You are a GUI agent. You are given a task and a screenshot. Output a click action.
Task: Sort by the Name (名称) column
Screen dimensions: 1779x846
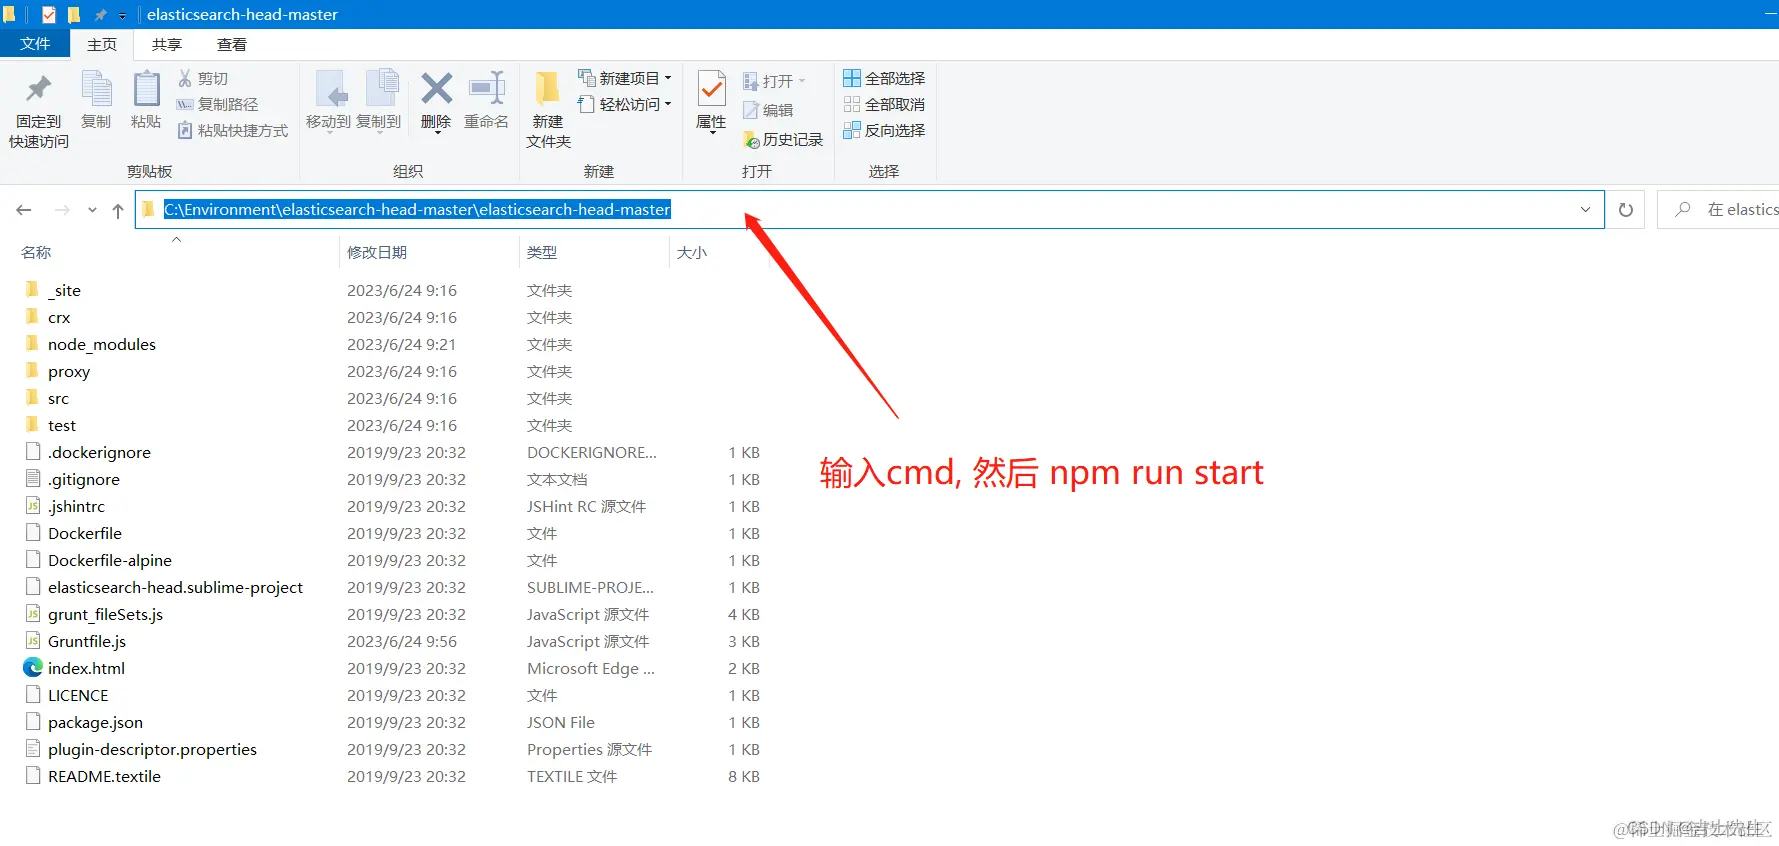[x=36, y=252]
